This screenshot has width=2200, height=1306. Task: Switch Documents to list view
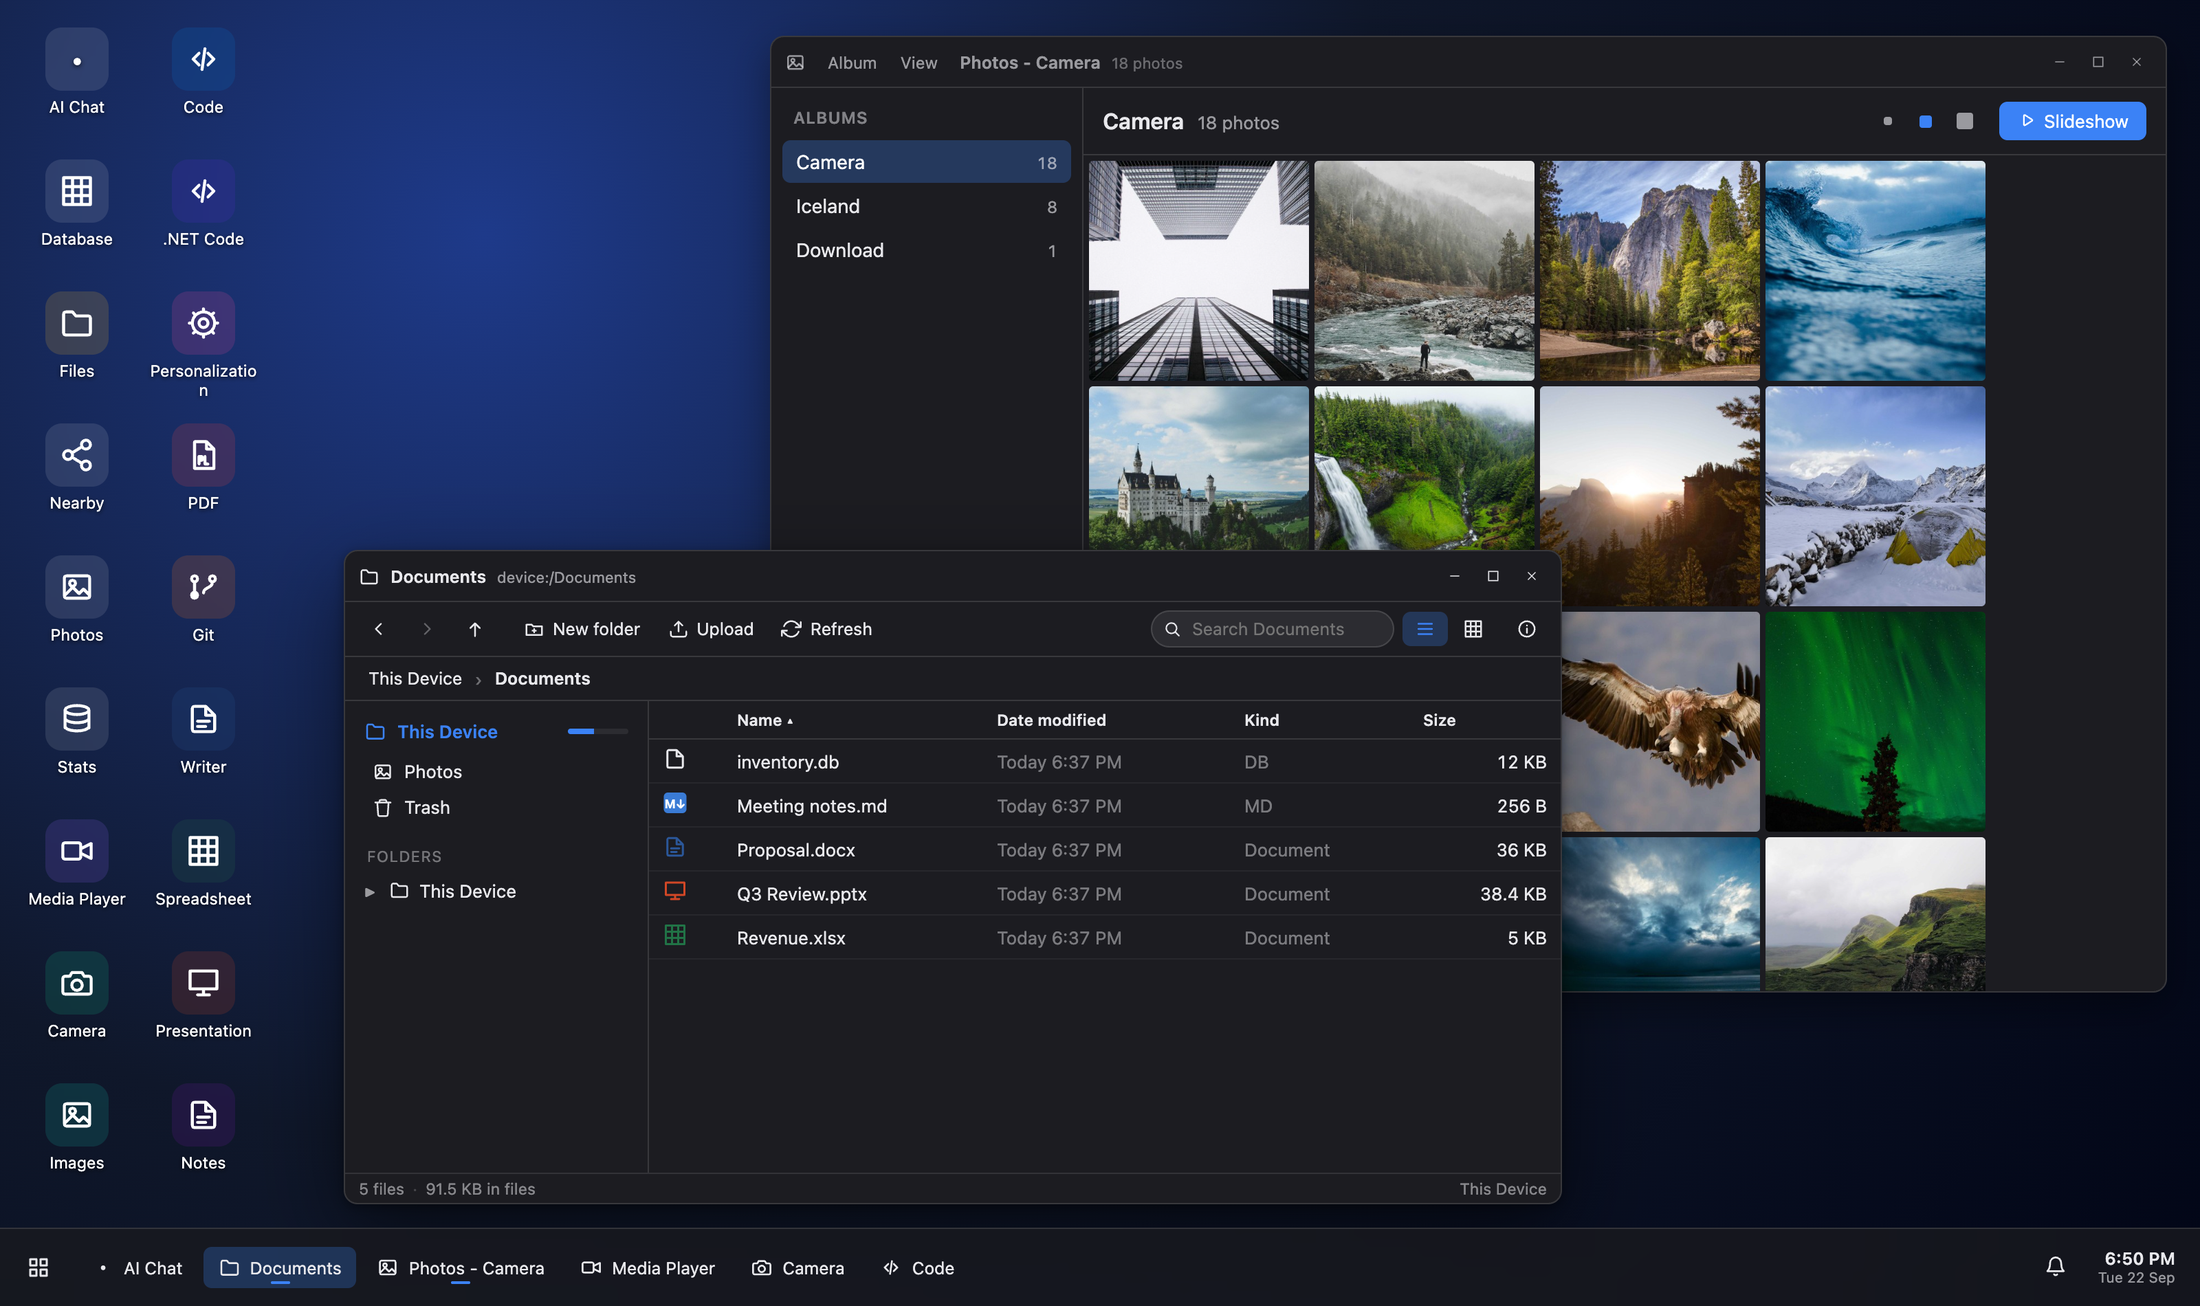click(1425, 629)
